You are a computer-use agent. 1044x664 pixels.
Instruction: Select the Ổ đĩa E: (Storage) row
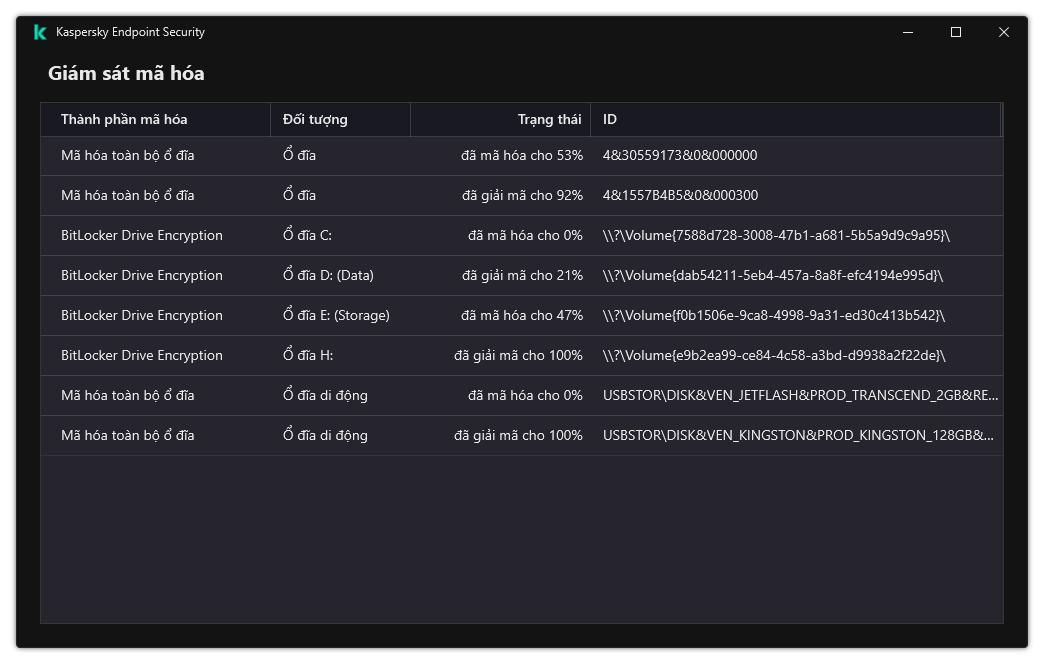336,315
